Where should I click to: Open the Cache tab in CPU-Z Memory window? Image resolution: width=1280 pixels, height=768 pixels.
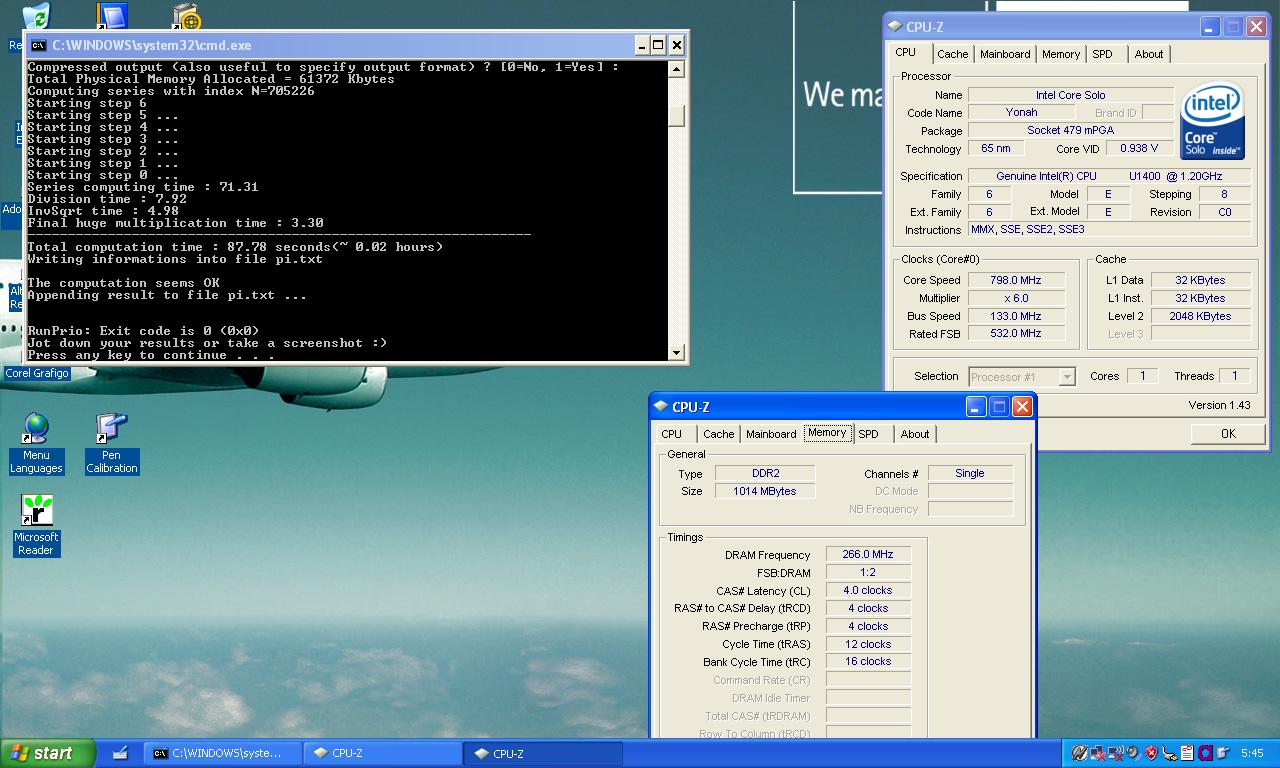point(718,434)
